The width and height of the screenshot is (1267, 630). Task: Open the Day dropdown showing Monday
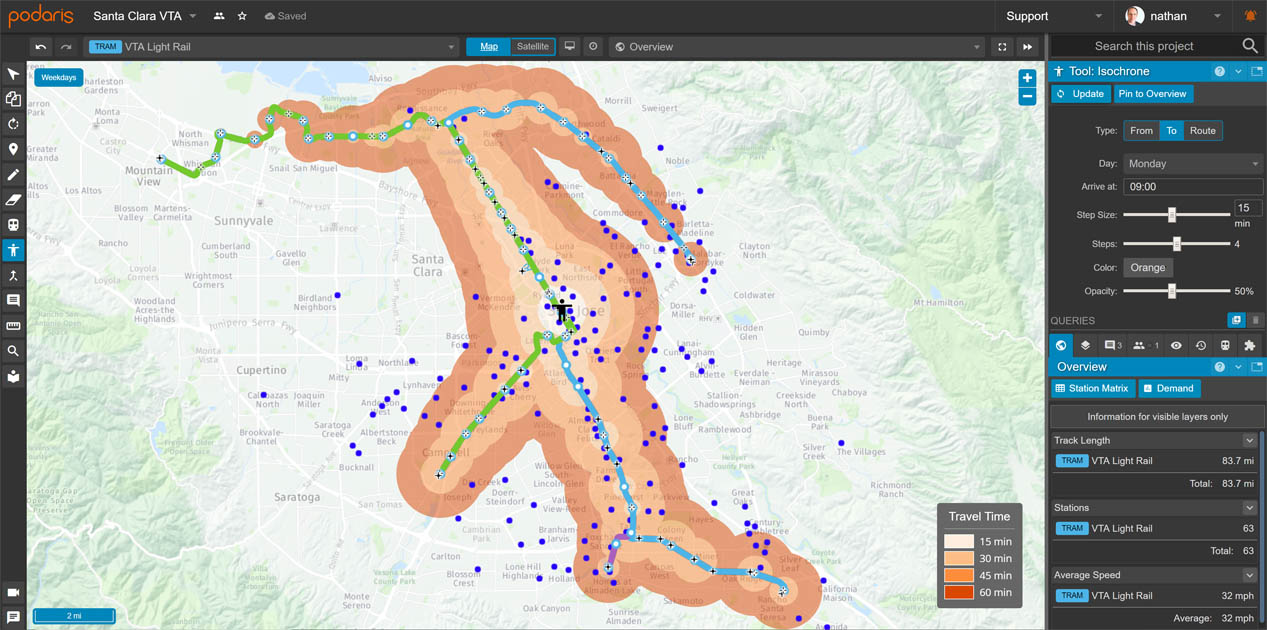1193,164
